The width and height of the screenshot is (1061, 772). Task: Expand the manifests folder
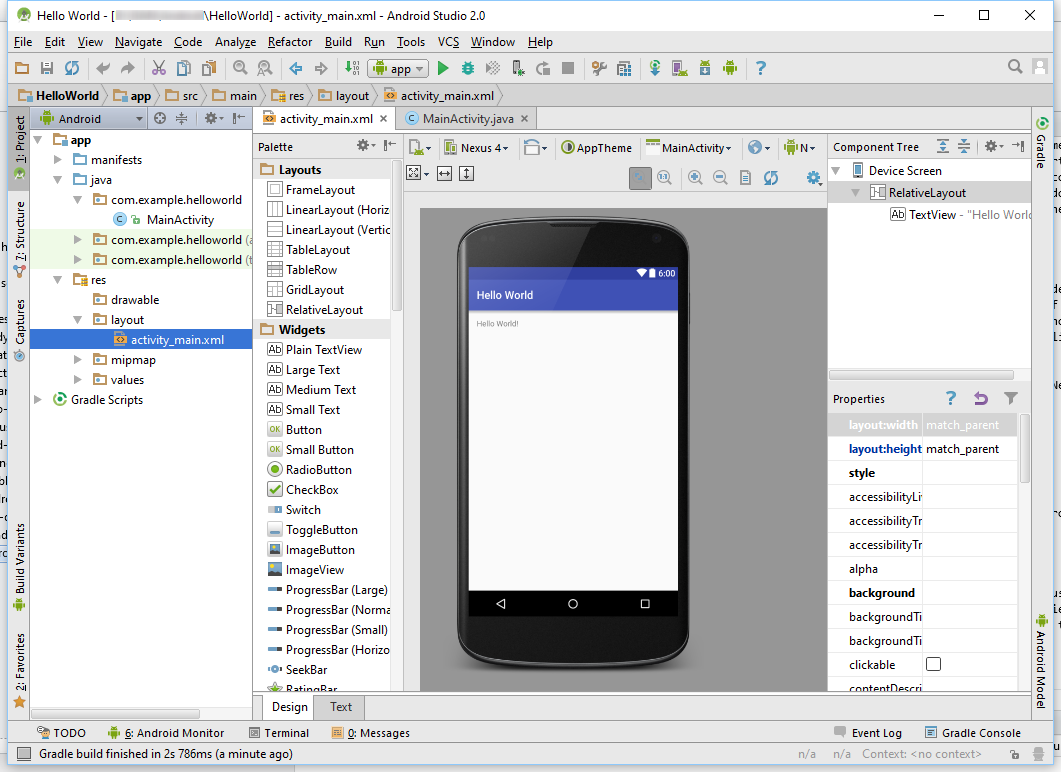(x=58, y=160)
